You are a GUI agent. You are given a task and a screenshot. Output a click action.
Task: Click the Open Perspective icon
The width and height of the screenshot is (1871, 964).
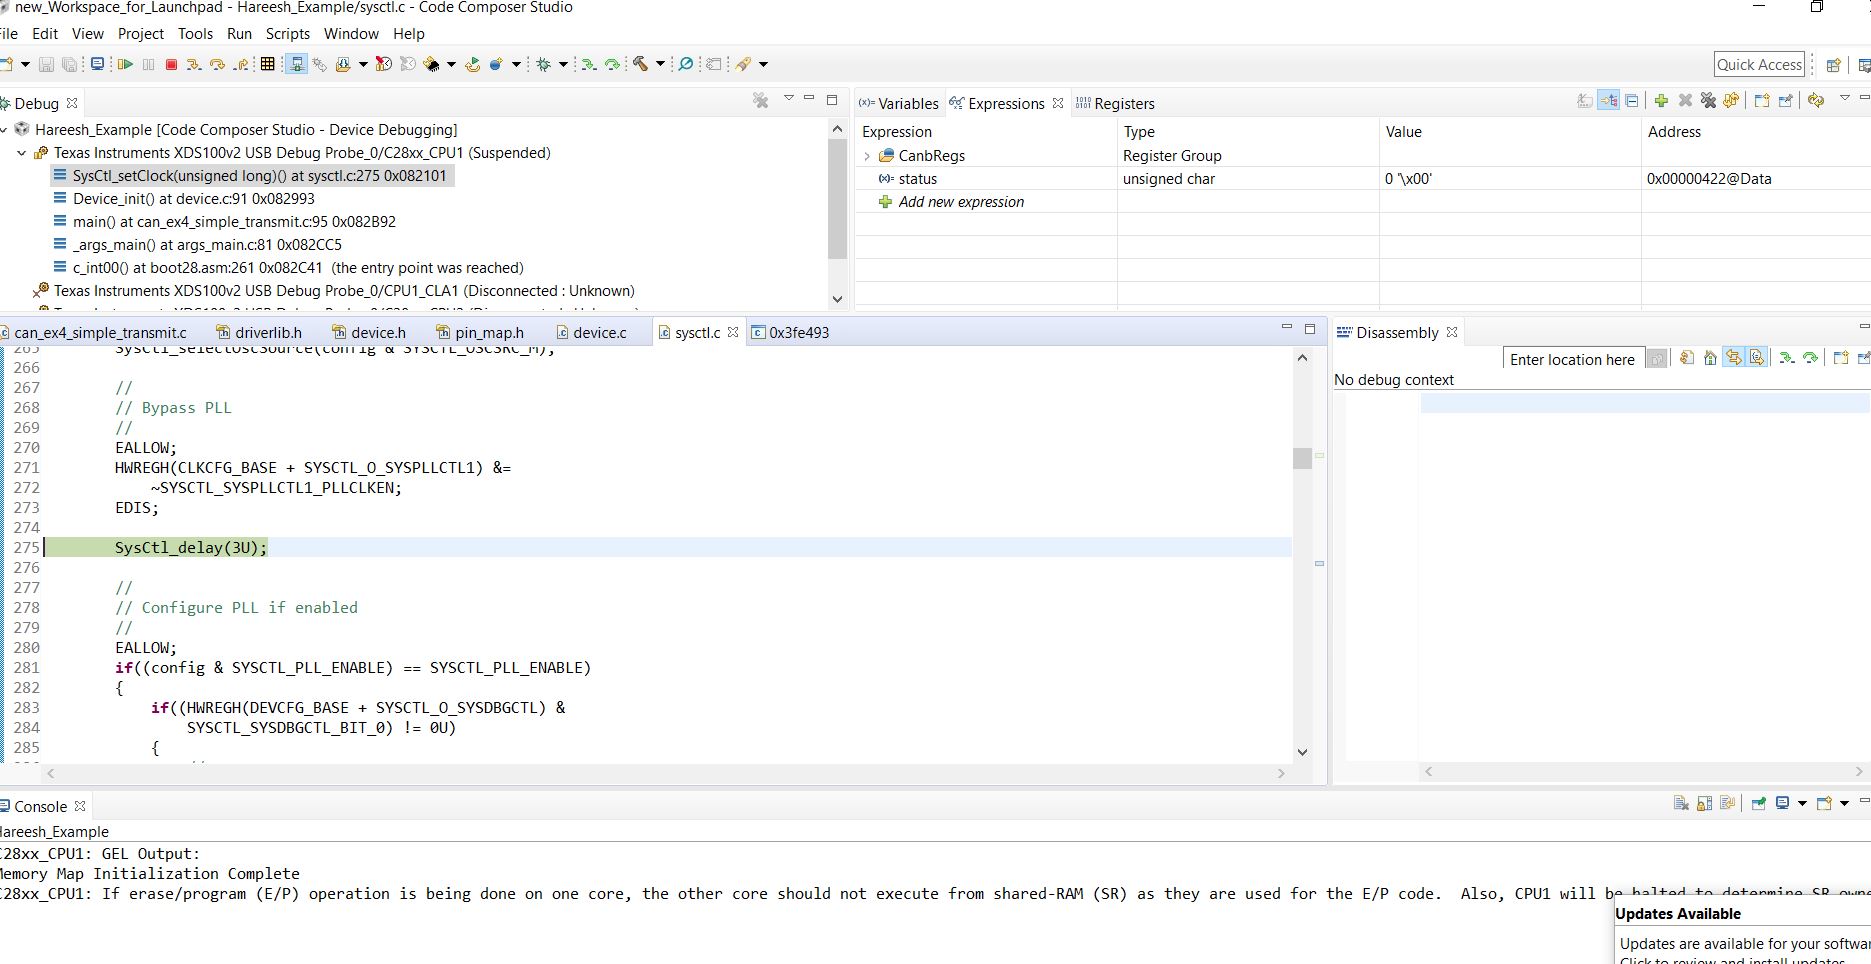pos(1833,65)
